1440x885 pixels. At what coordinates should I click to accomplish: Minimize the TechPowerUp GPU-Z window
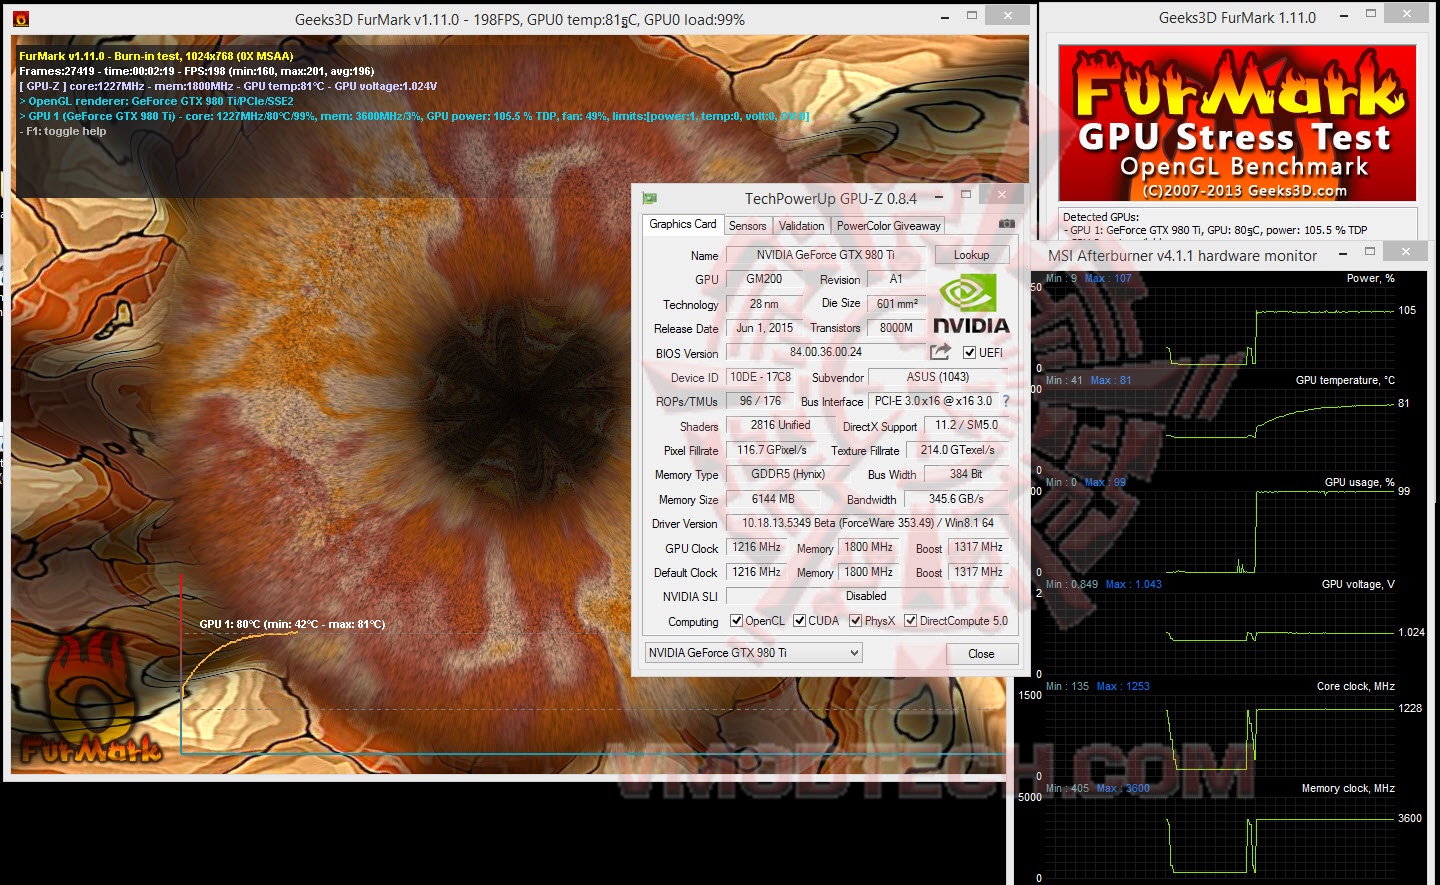[939, 197]
